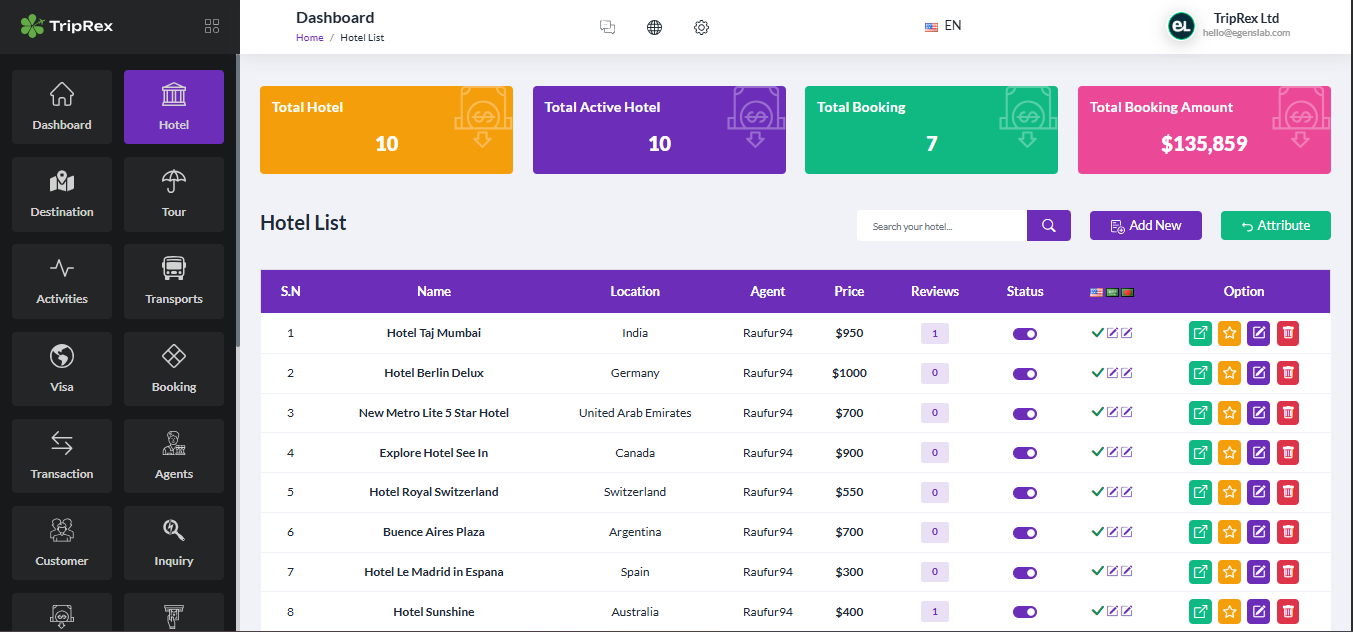1353x632 pixels.
Task: Toggle the sidebar grid menu icon
Action: coord(212,26)
